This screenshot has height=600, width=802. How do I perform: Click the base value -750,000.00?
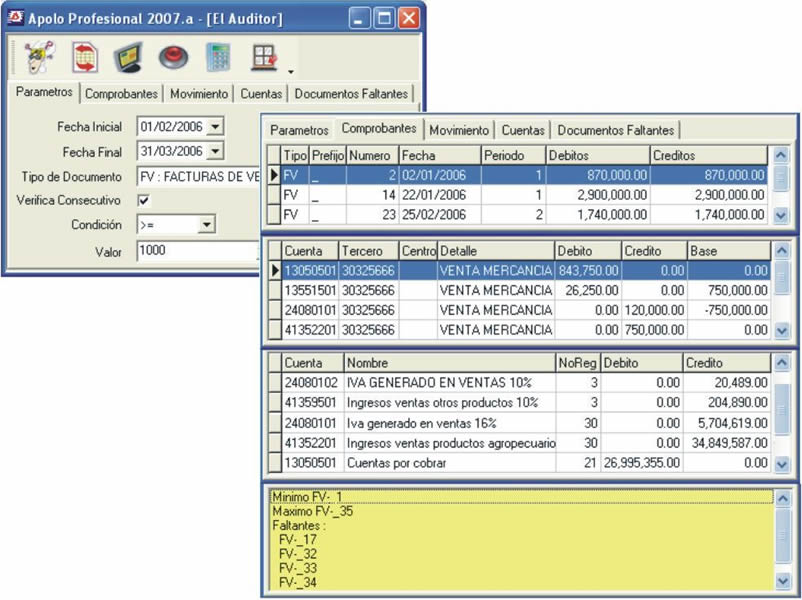point(734,310)
